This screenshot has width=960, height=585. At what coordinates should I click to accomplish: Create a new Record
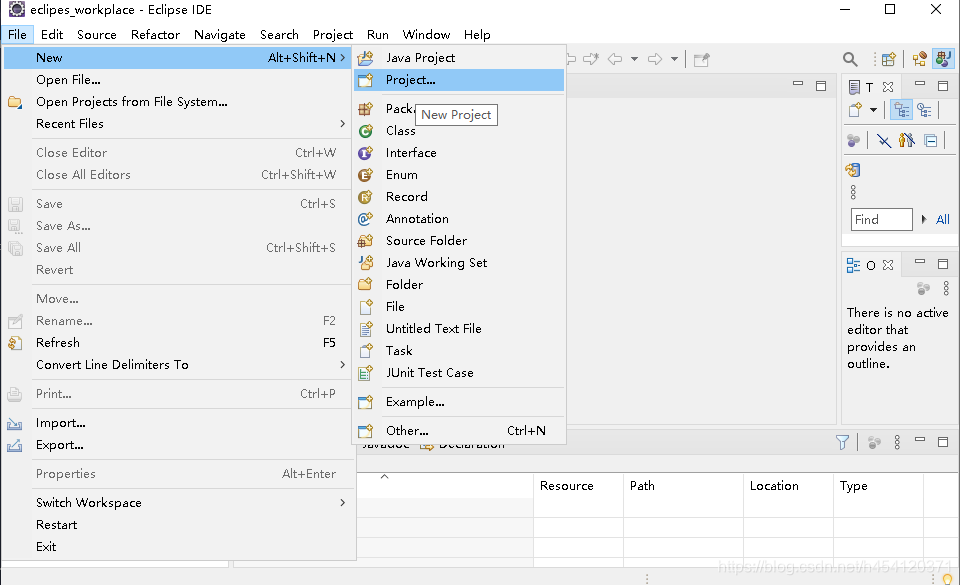click(x=459, y=197)
